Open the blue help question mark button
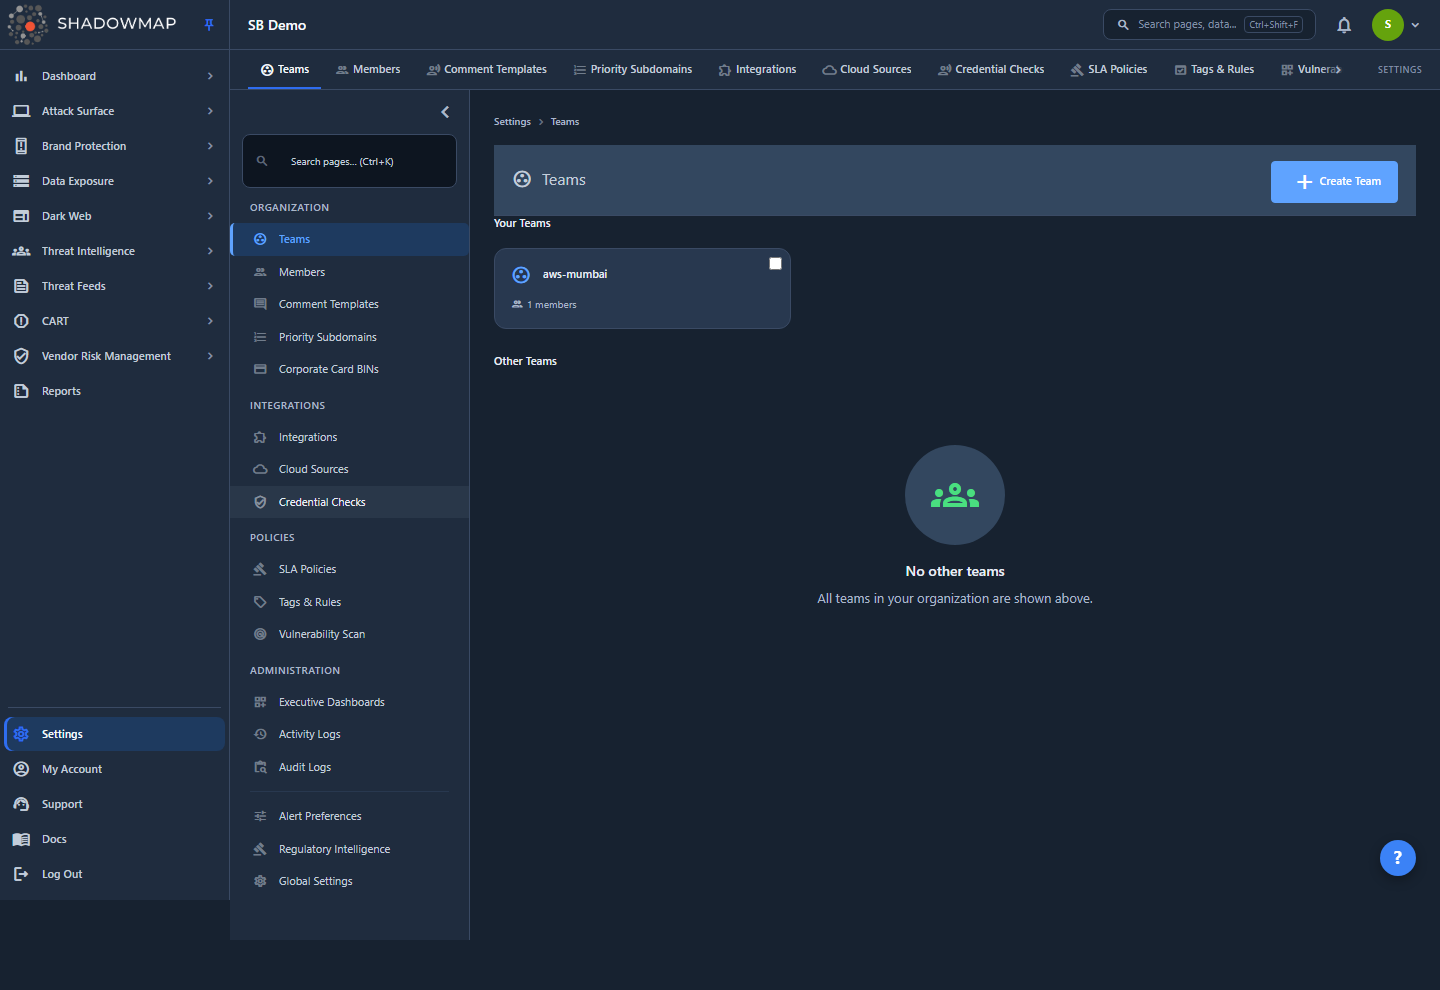Screen dimensions: 1440x990 (x=1397, y=857)
